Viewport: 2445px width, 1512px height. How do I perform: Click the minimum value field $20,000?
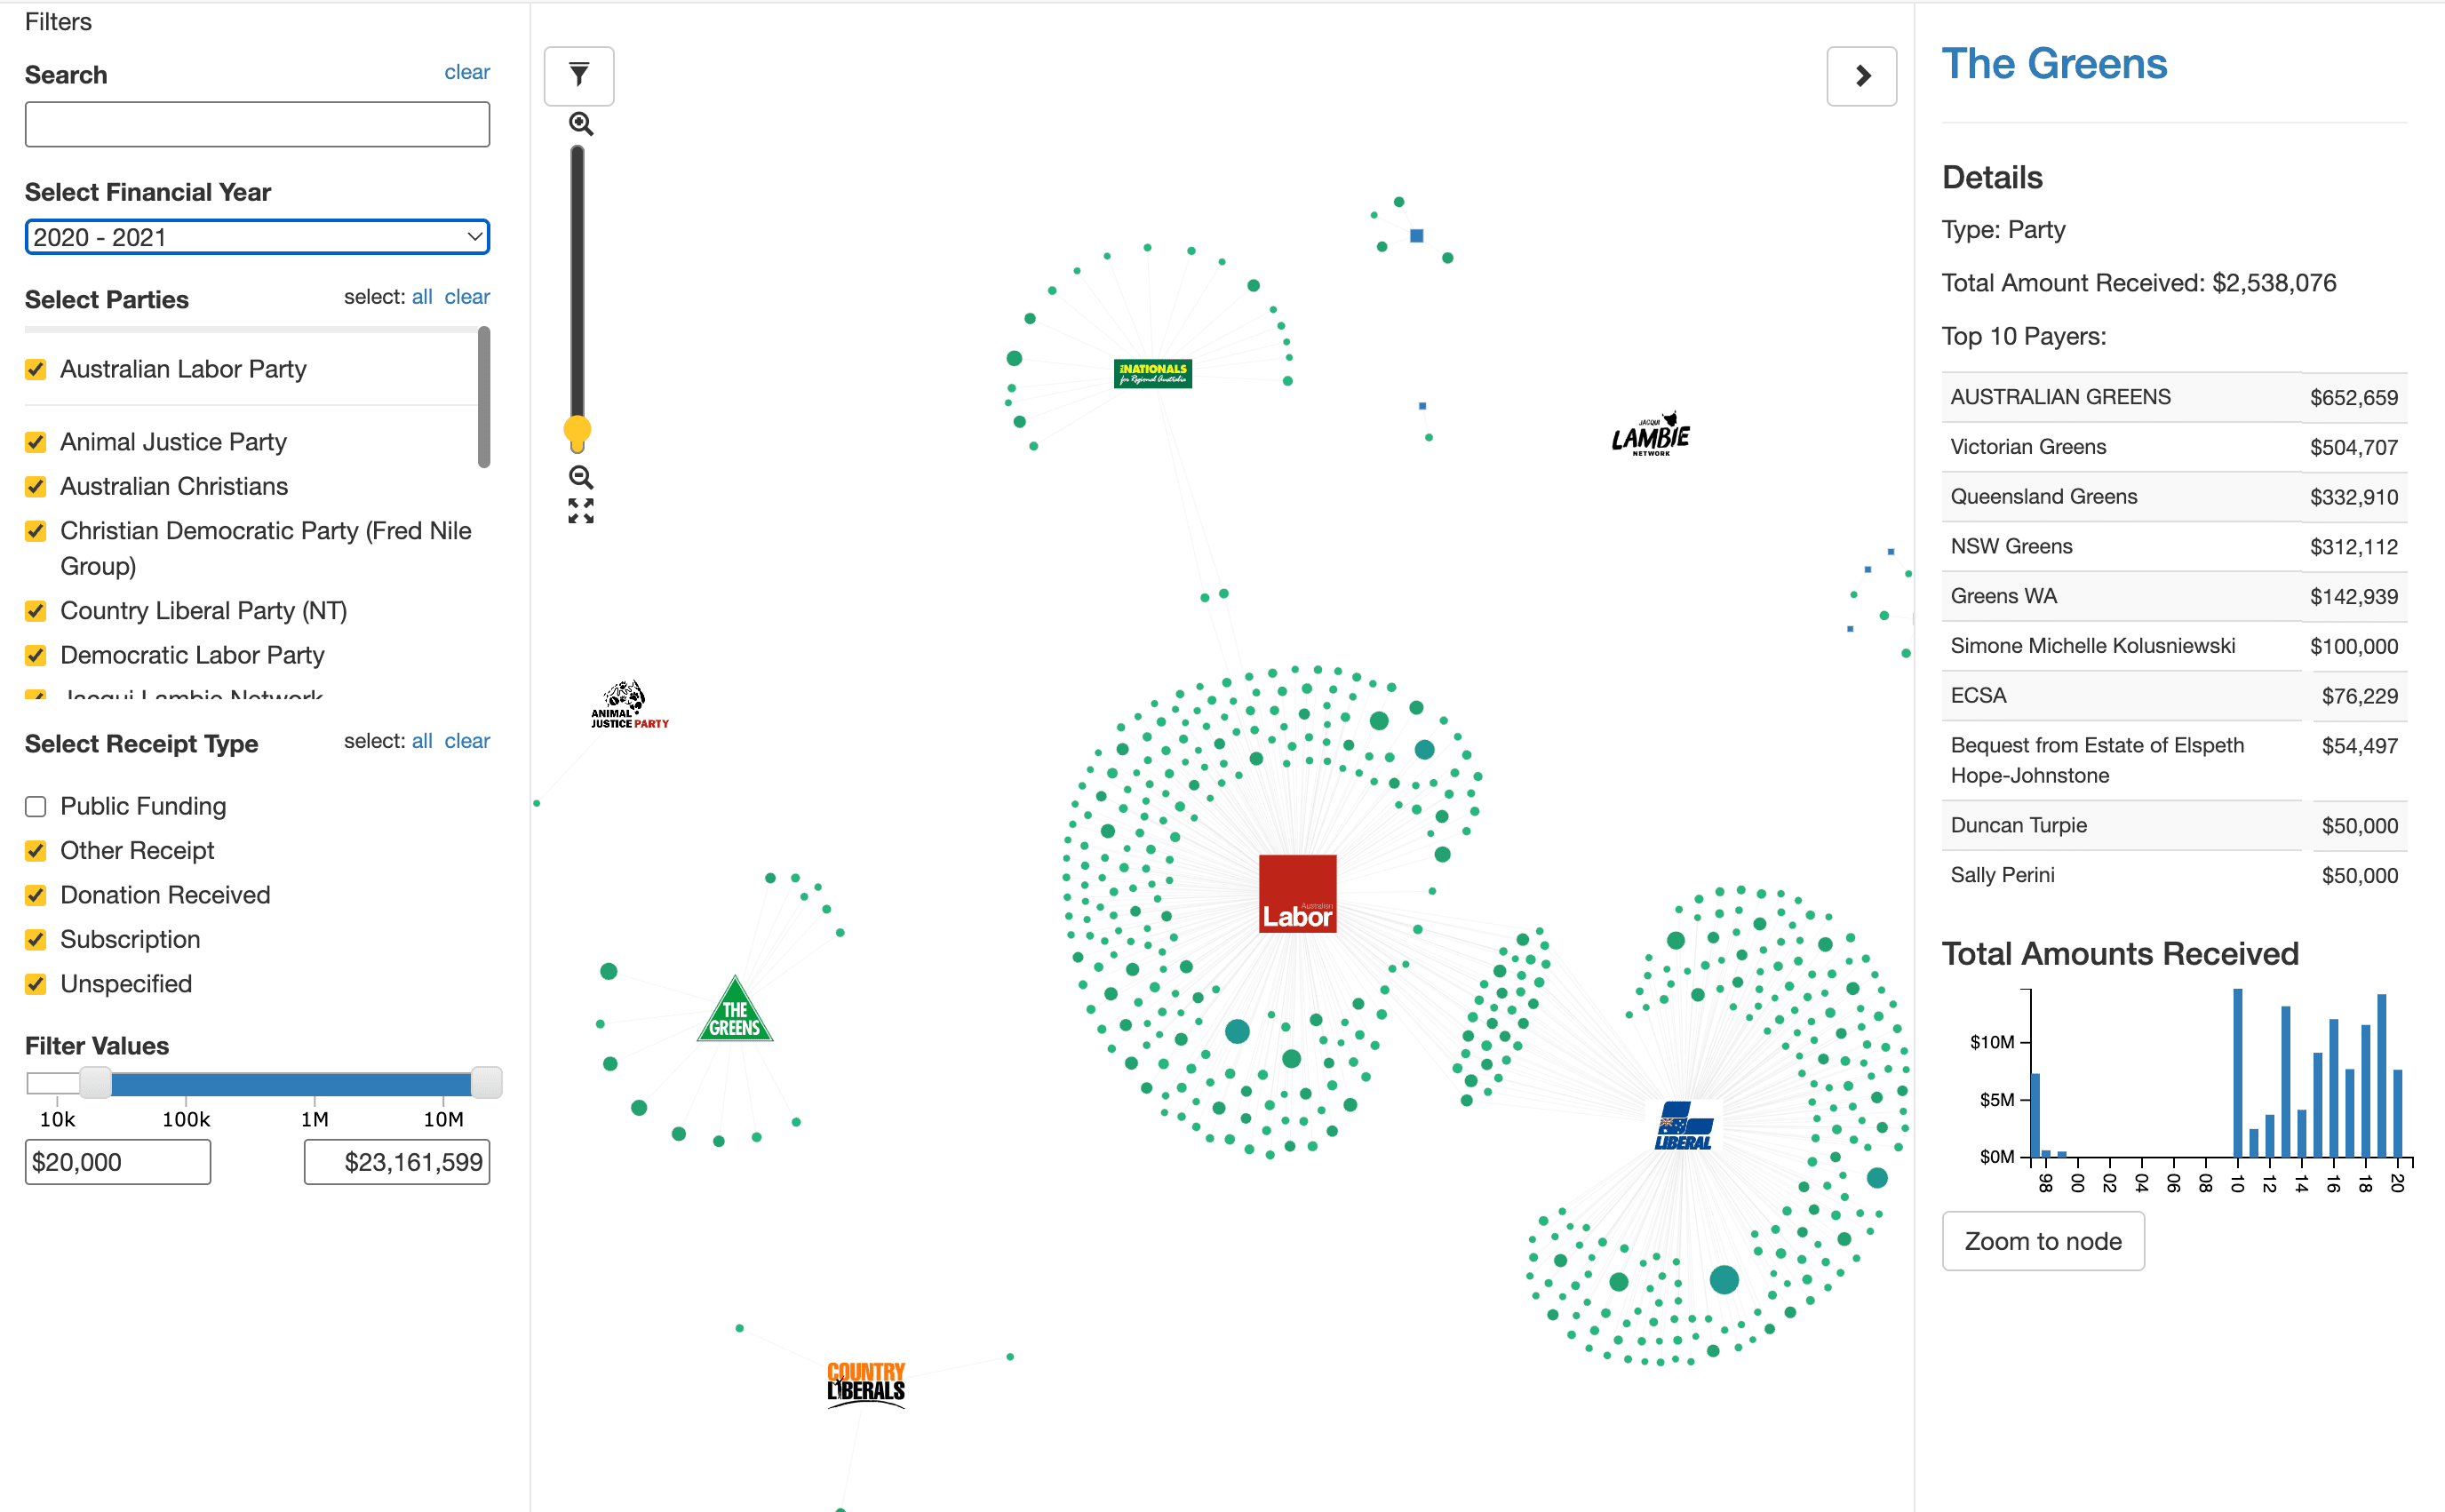(118, 1162)
